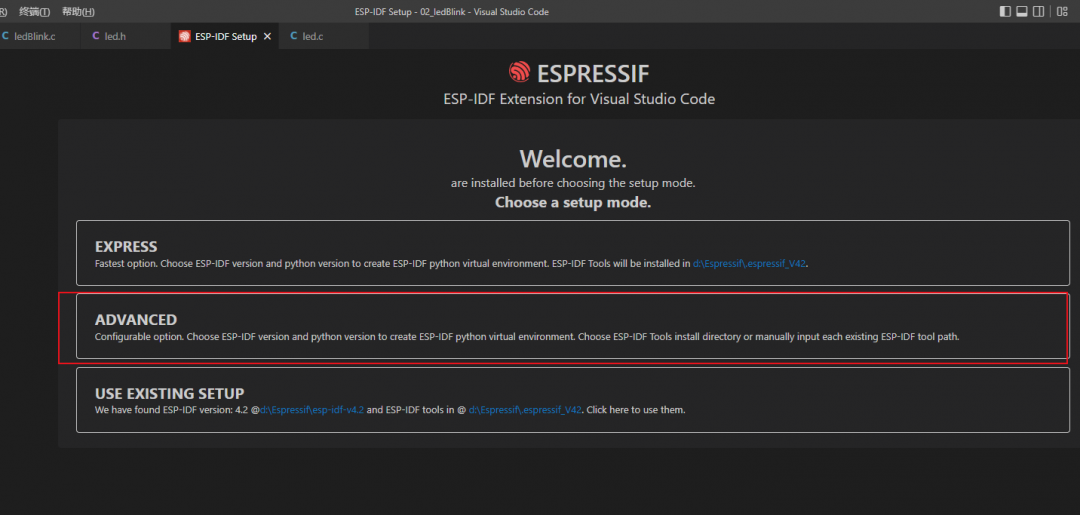Click the C file icon on led.c tab
The width and height of the screenshot is (1080, 515).
pyautogui.click(x=294, y=36)
